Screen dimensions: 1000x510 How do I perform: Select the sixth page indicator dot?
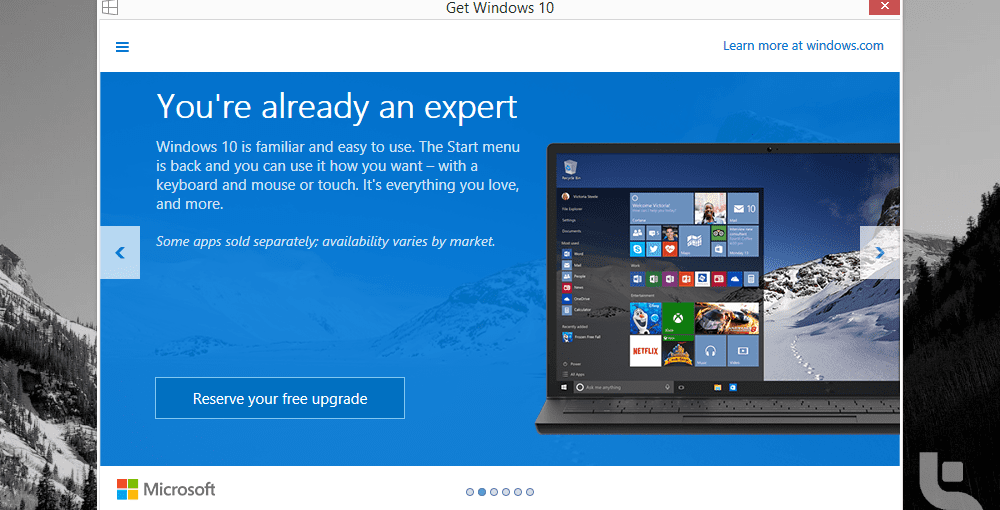click(x=530, y=492)
